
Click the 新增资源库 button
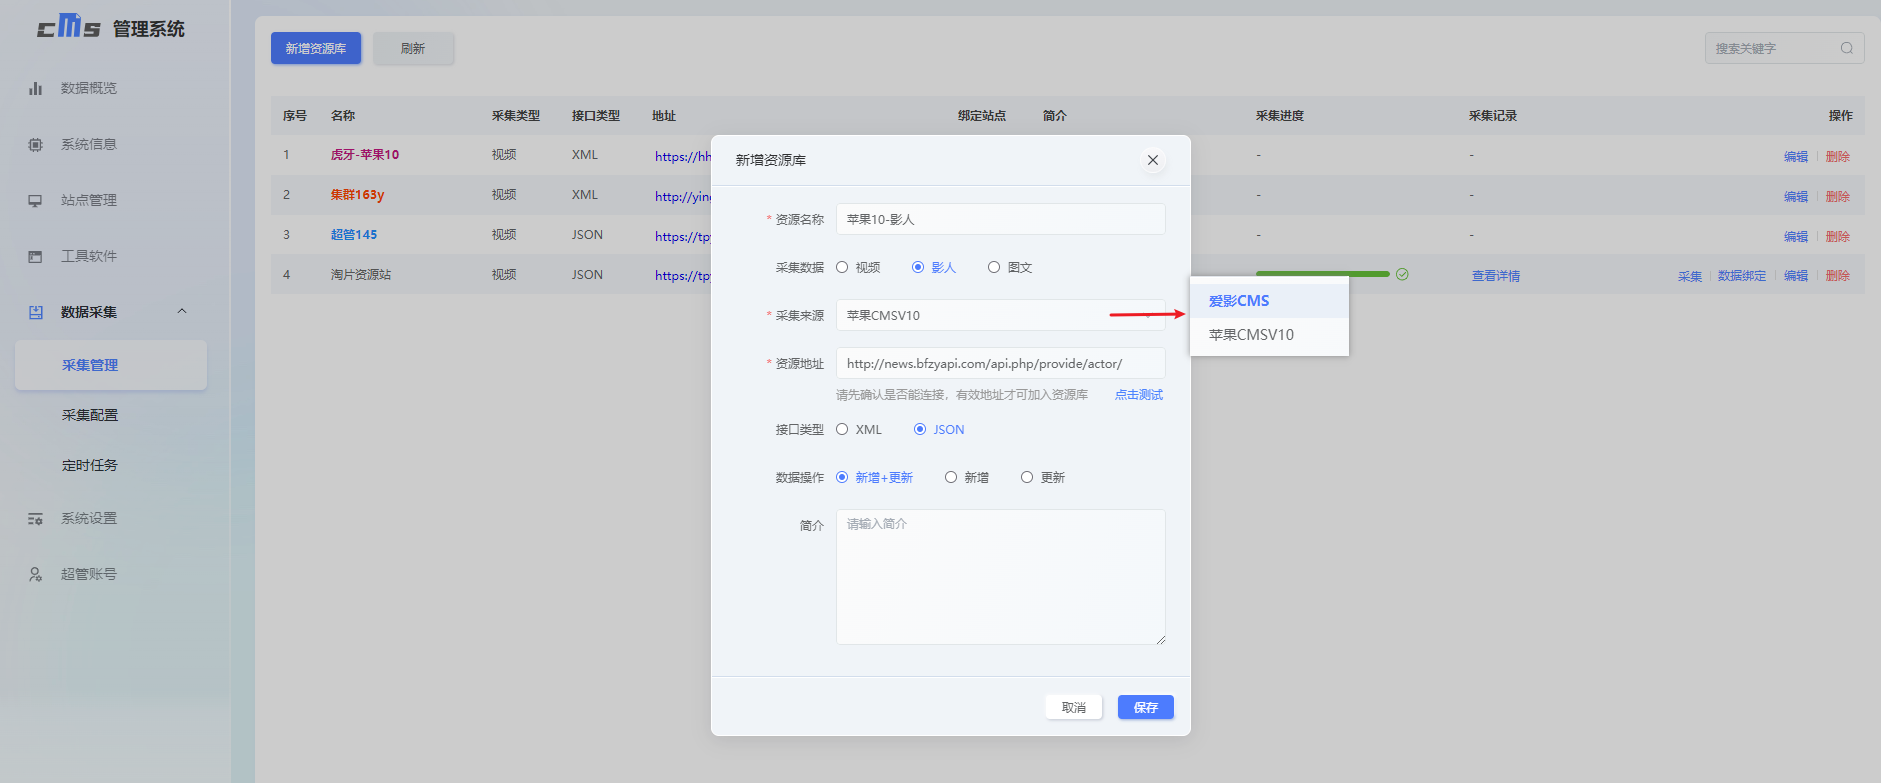pos(316,48)
